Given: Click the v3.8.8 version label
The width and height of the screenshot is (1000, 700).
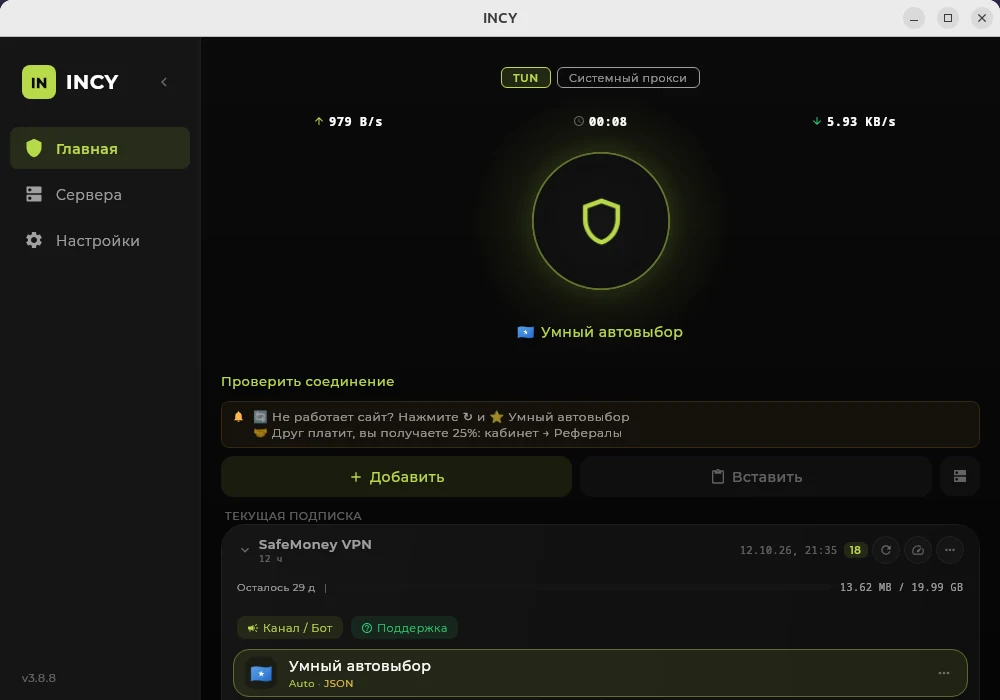Looking at the screenshot, I should 39,678.
